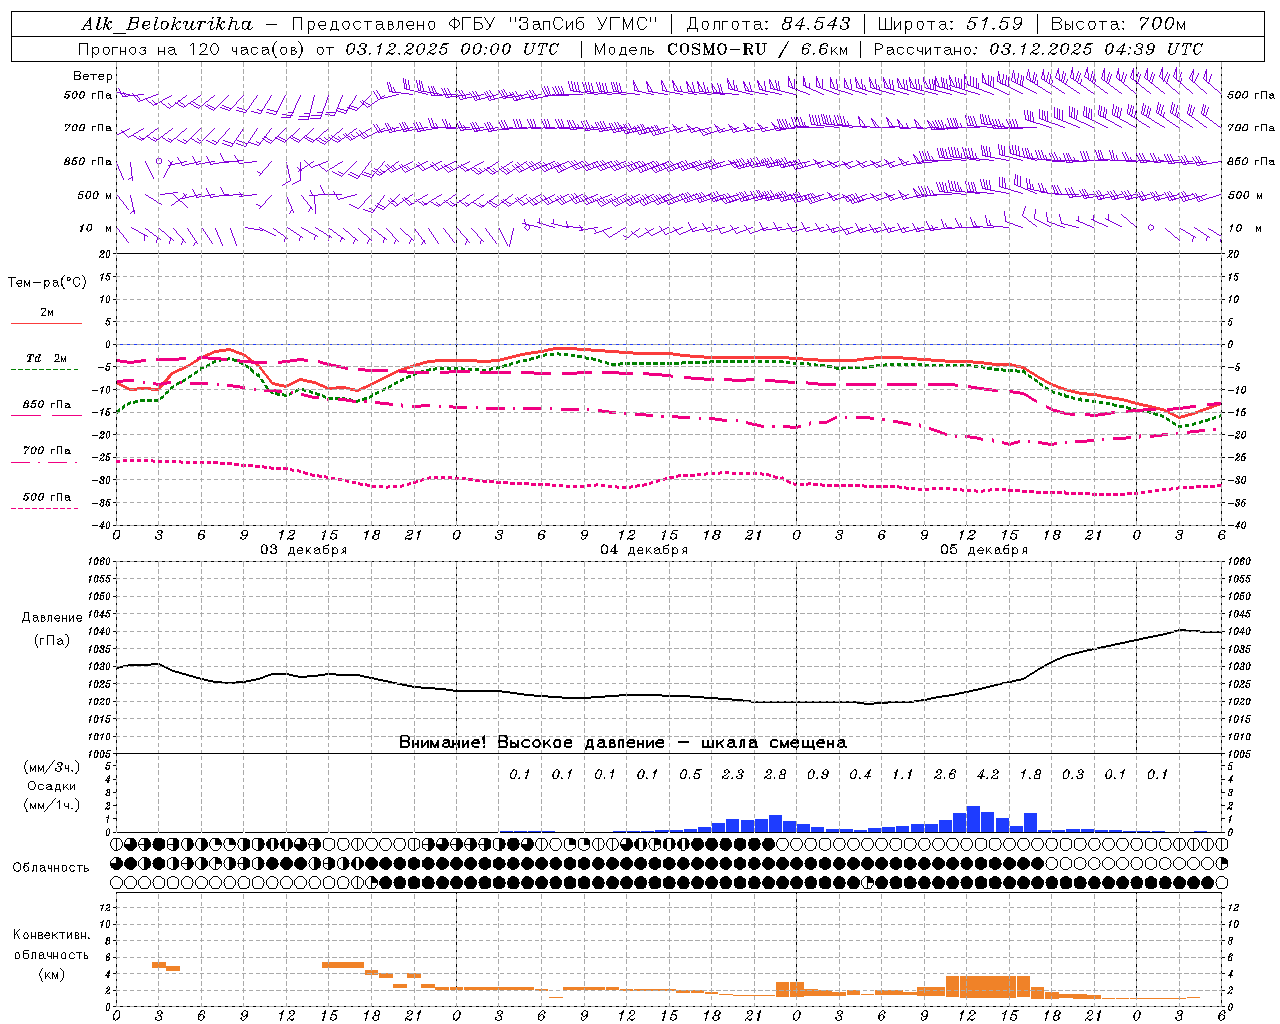
Task: Click the 2.3 precipitation total value
Action: pyautogui.click(x=733, y=775)
